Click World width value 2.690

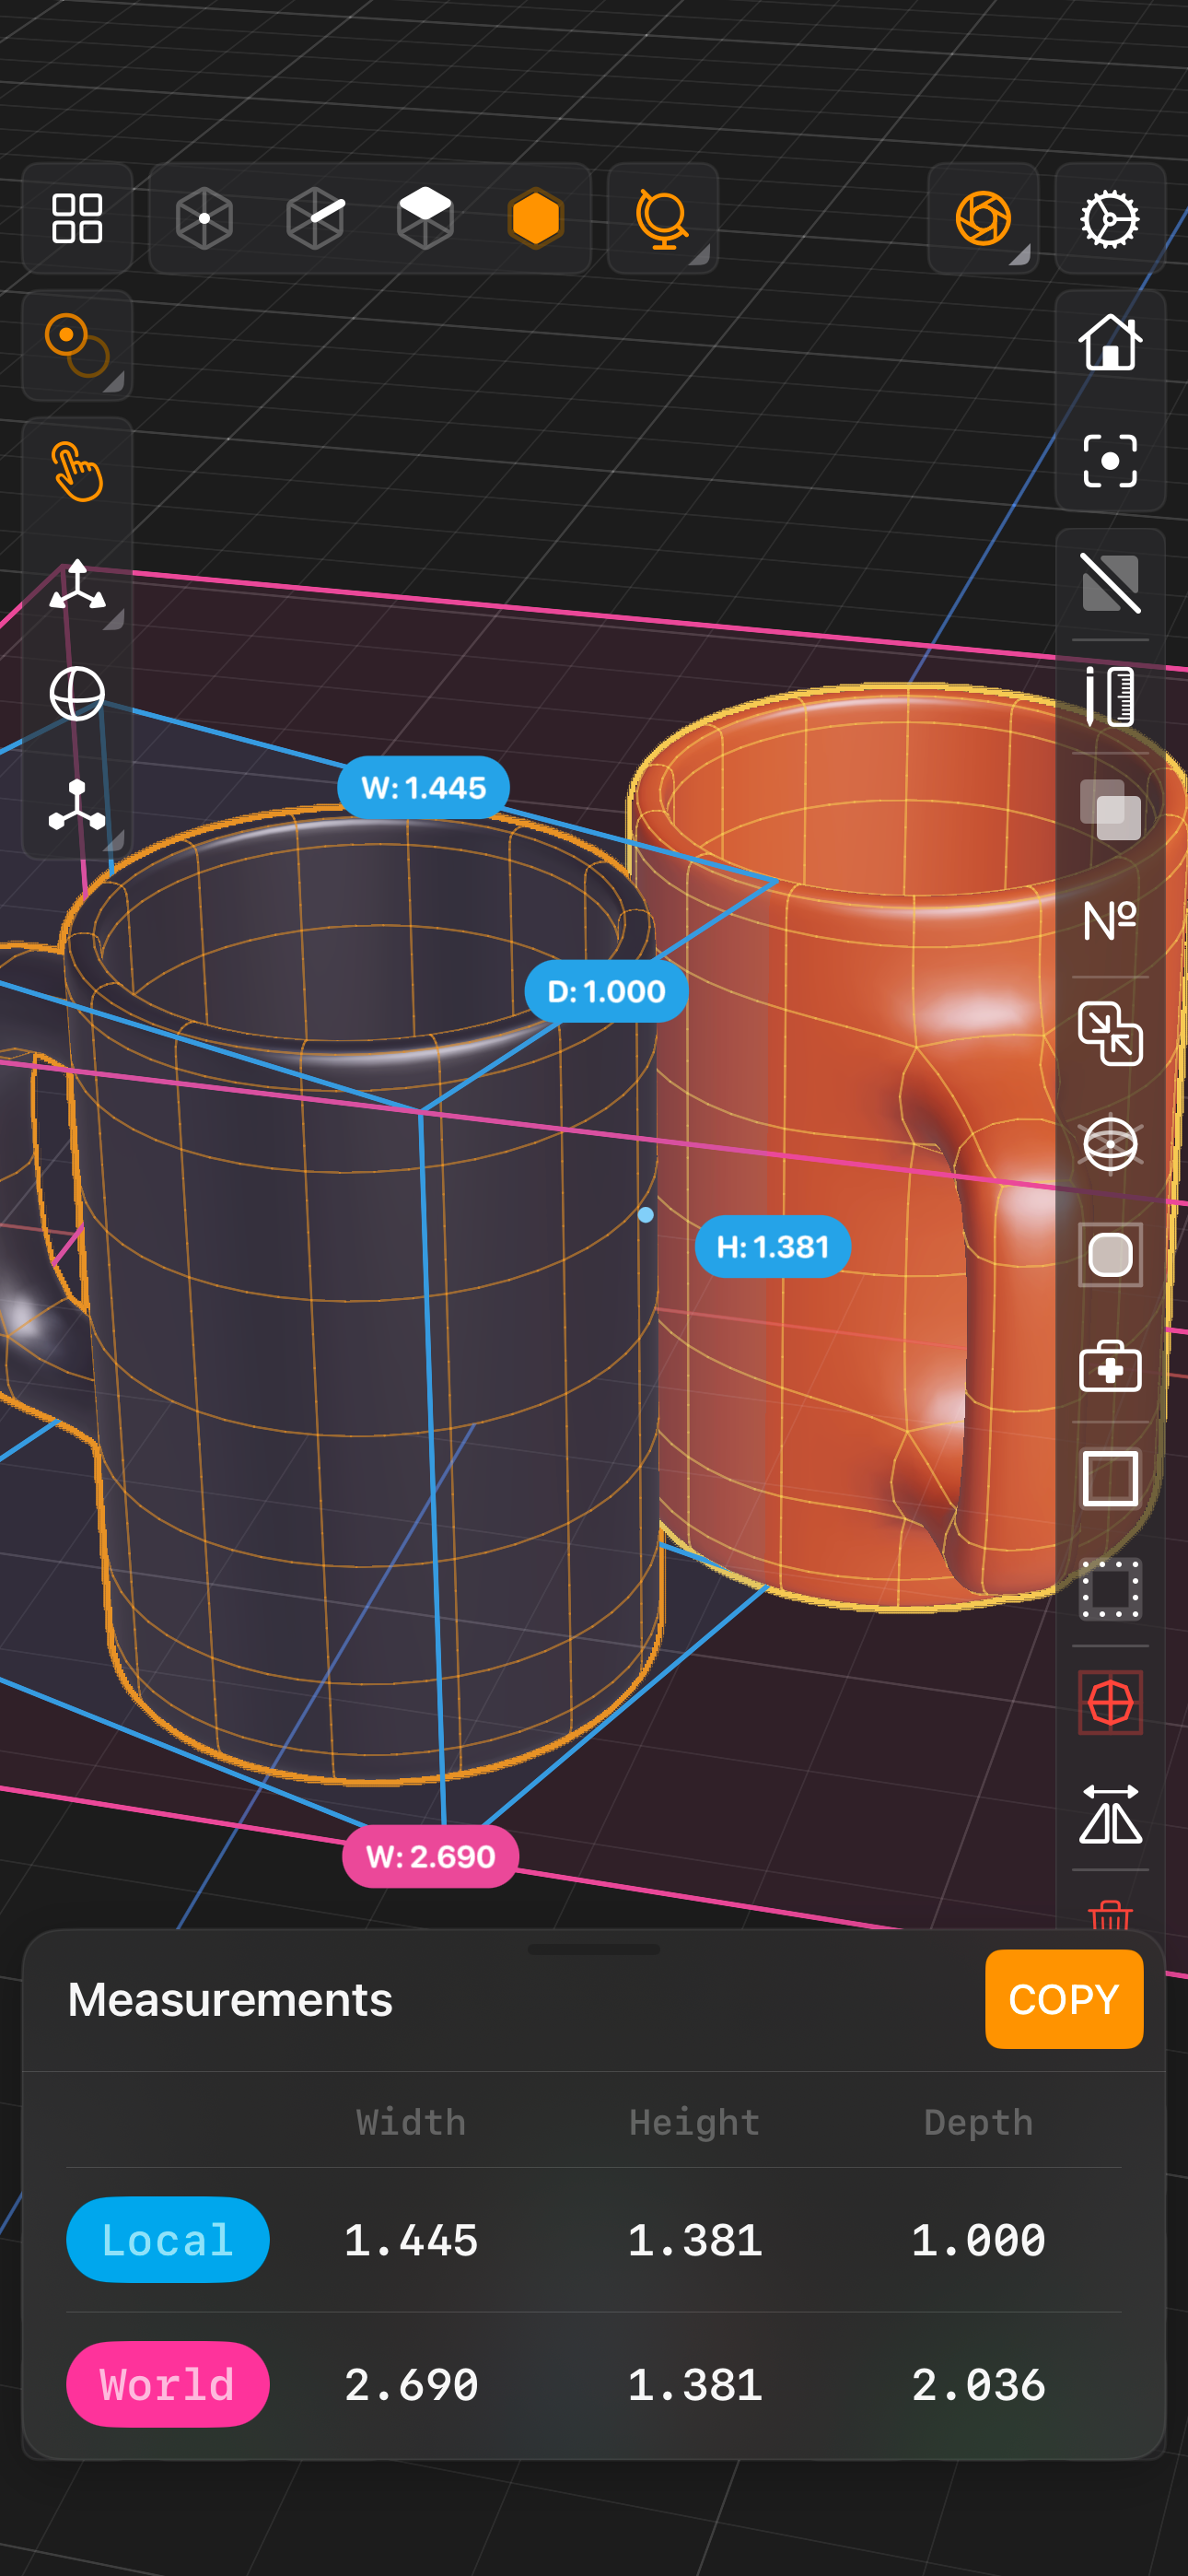(x=411, y=2385)
